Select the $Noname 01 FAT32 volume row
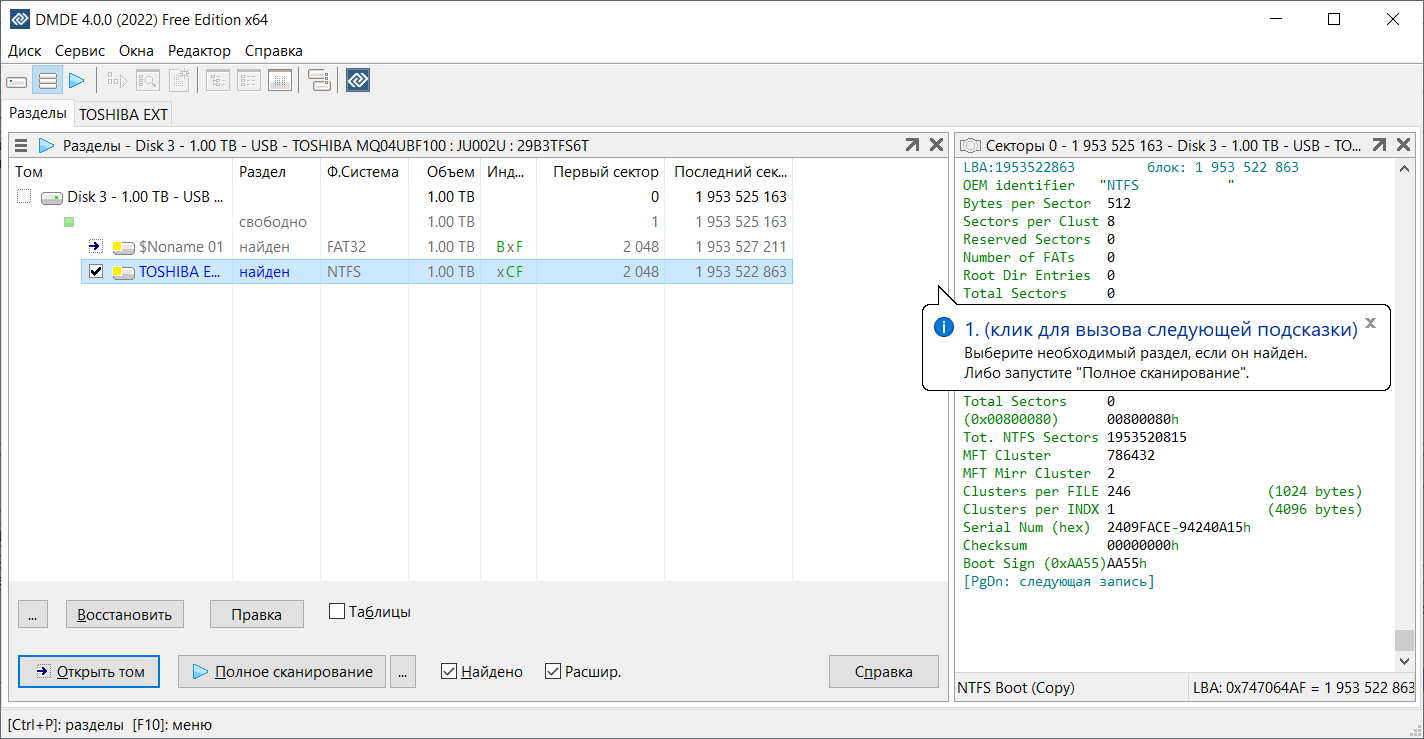Viewport: 1424px width, 739px height. coord(180,247)
